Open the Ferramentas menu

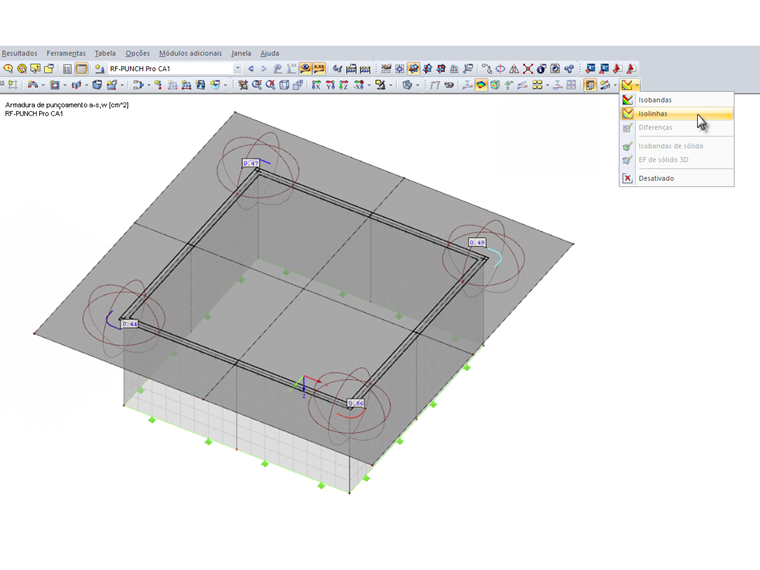(x=66, y=53)
